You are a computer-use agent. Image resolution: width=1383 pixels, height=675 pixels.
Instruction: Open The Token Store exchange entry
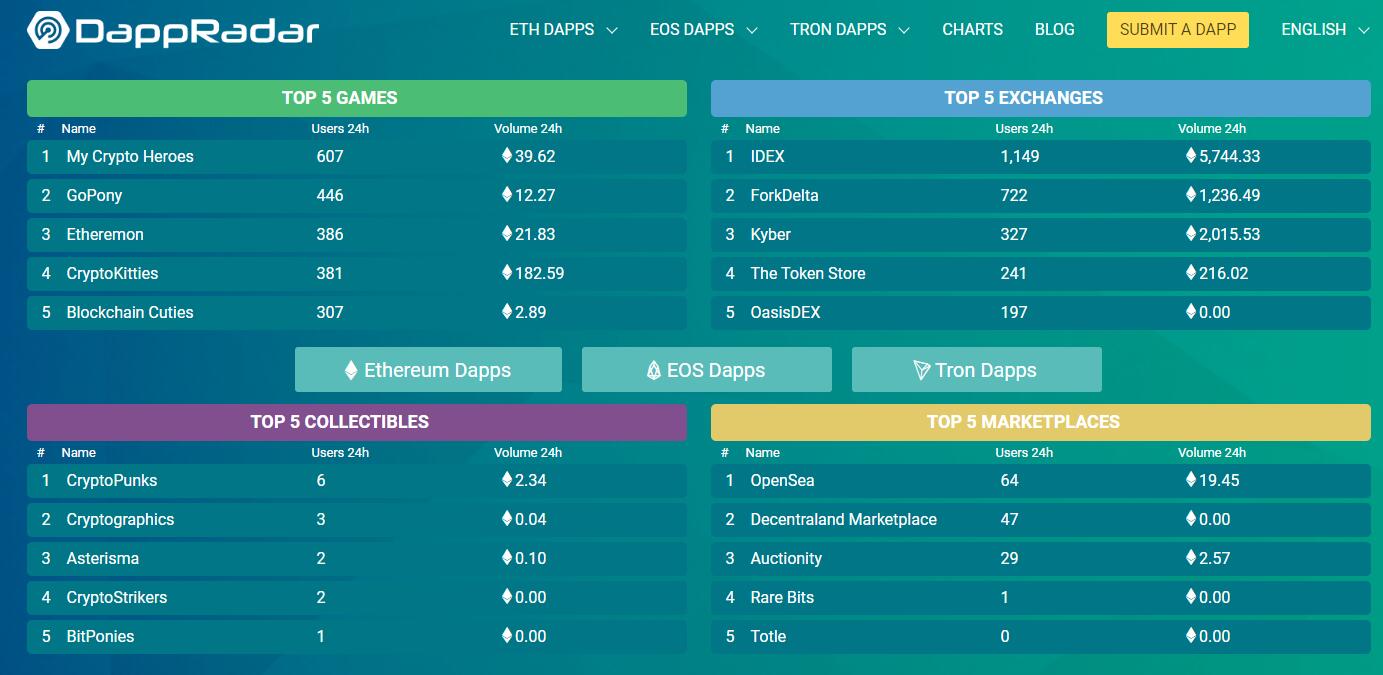tap(1041, 274)
